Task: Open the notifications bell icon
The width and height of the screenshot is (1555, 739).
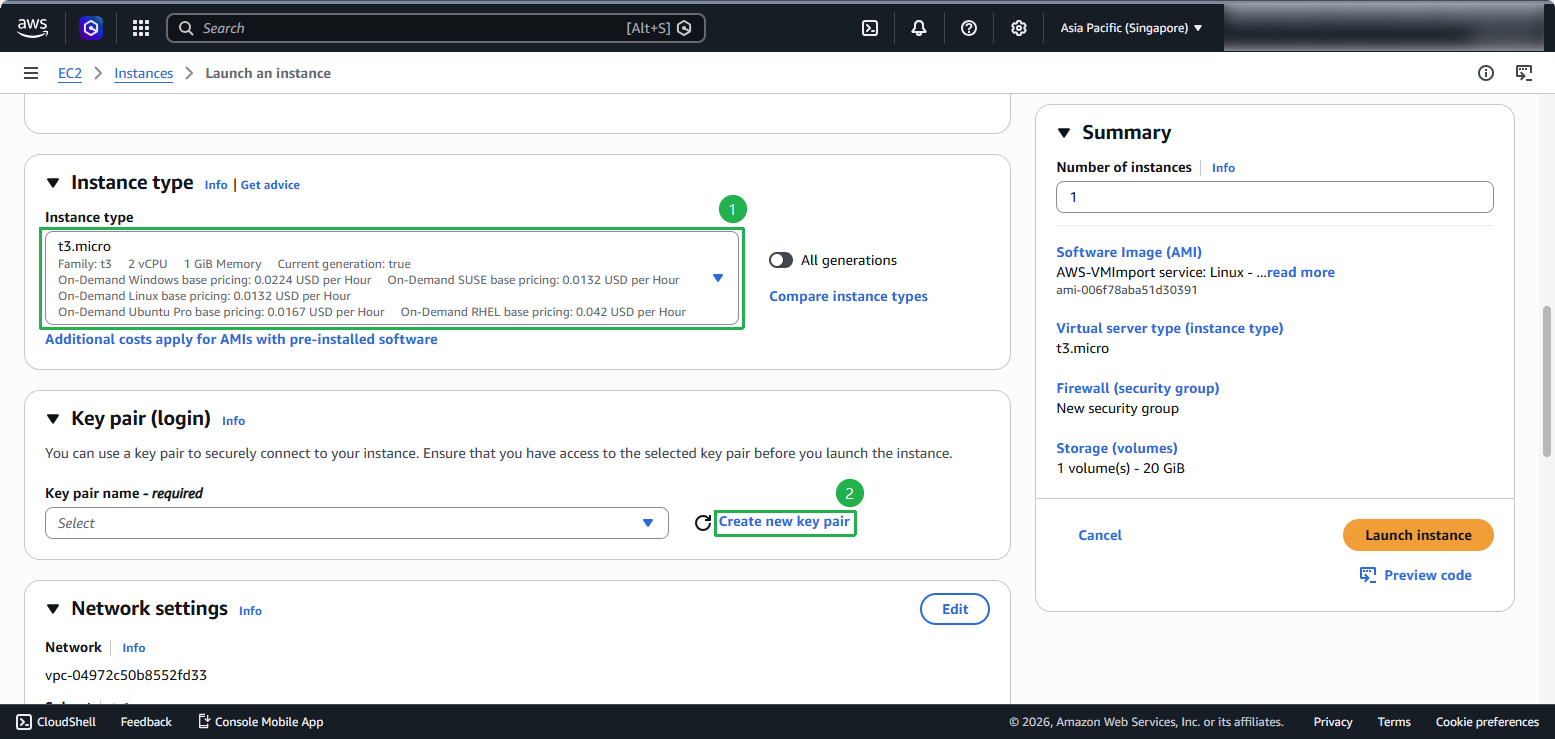Action: (x=919, y=28)
